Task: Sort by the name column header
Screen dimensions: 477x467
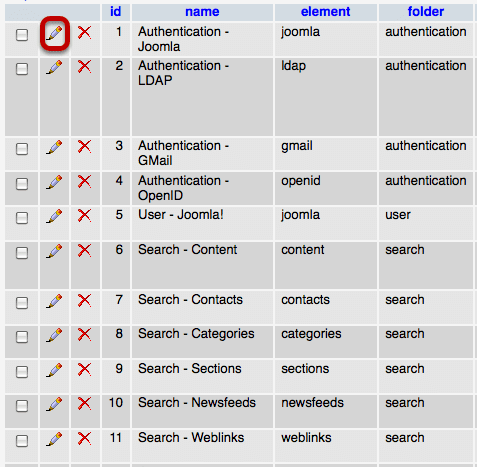Action: point(202,12)
